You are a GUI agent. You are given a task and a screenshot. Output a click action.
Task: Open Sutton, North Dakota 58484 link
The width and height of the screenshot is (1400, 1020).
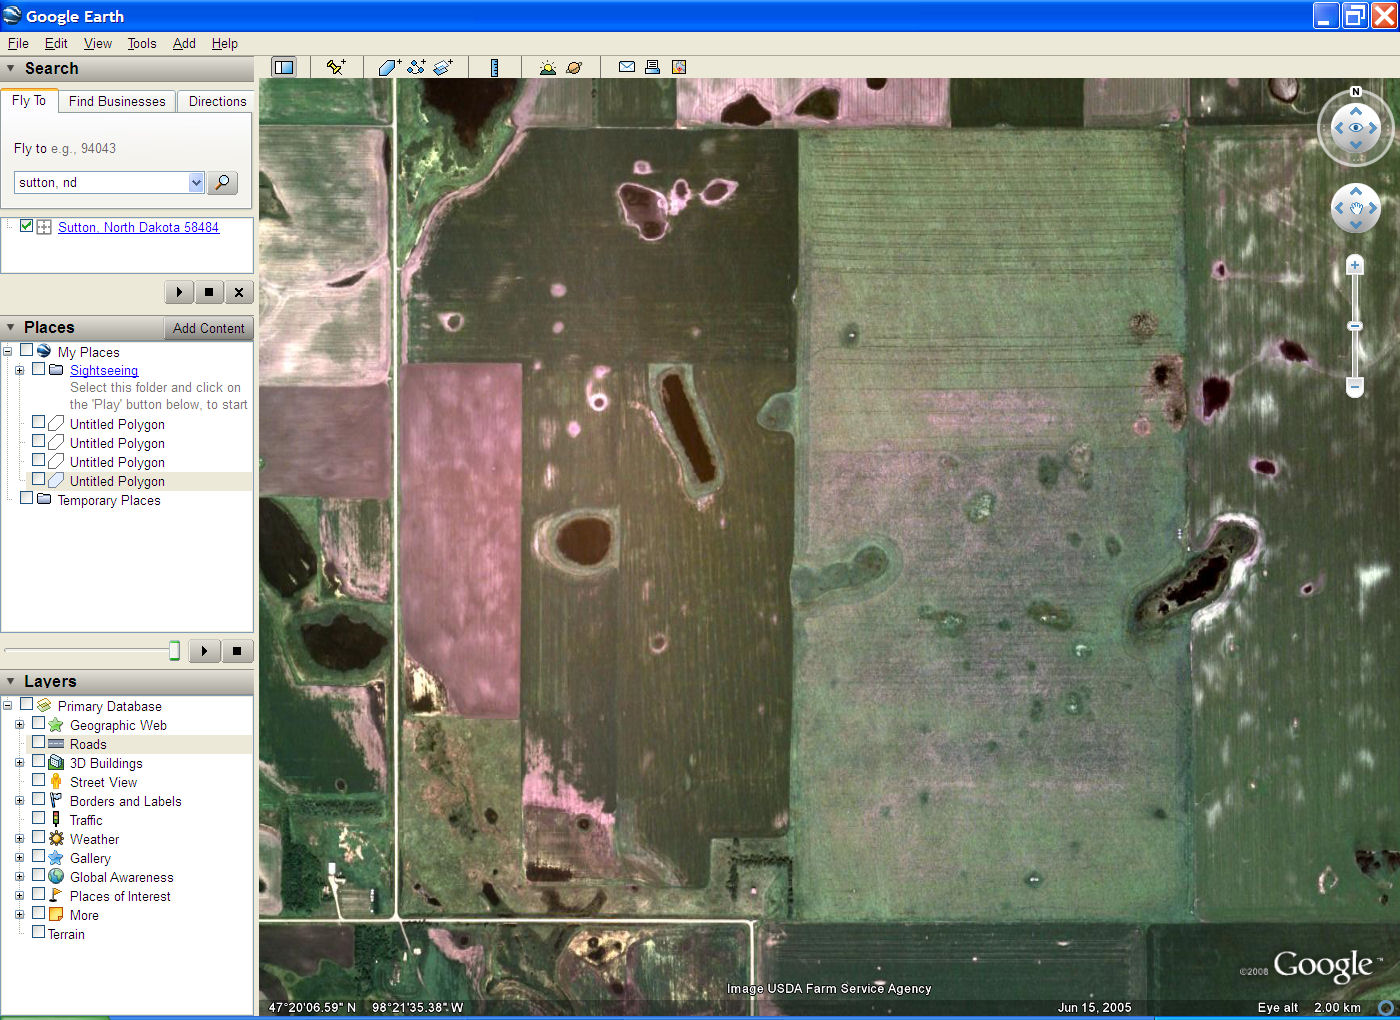[x=138, y=227]
